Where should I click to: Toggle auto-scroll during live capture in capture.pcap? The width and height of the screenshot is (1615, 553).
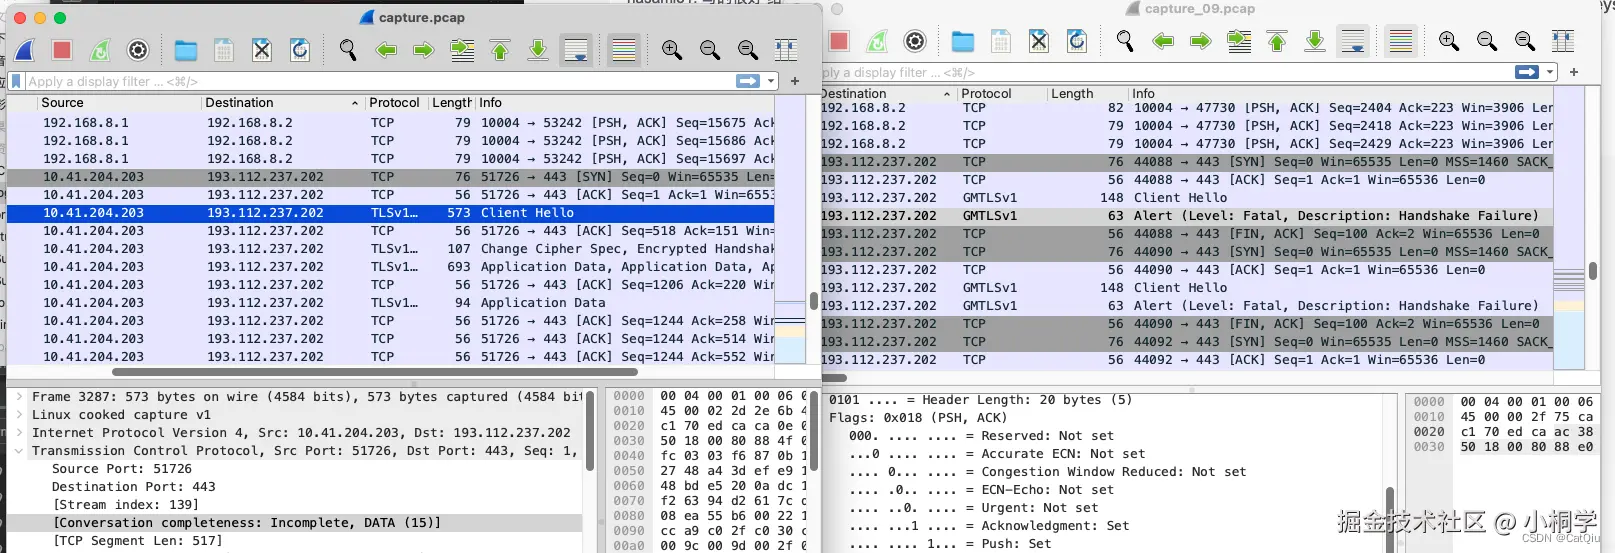pyautogui.click(x=576, y=50)
